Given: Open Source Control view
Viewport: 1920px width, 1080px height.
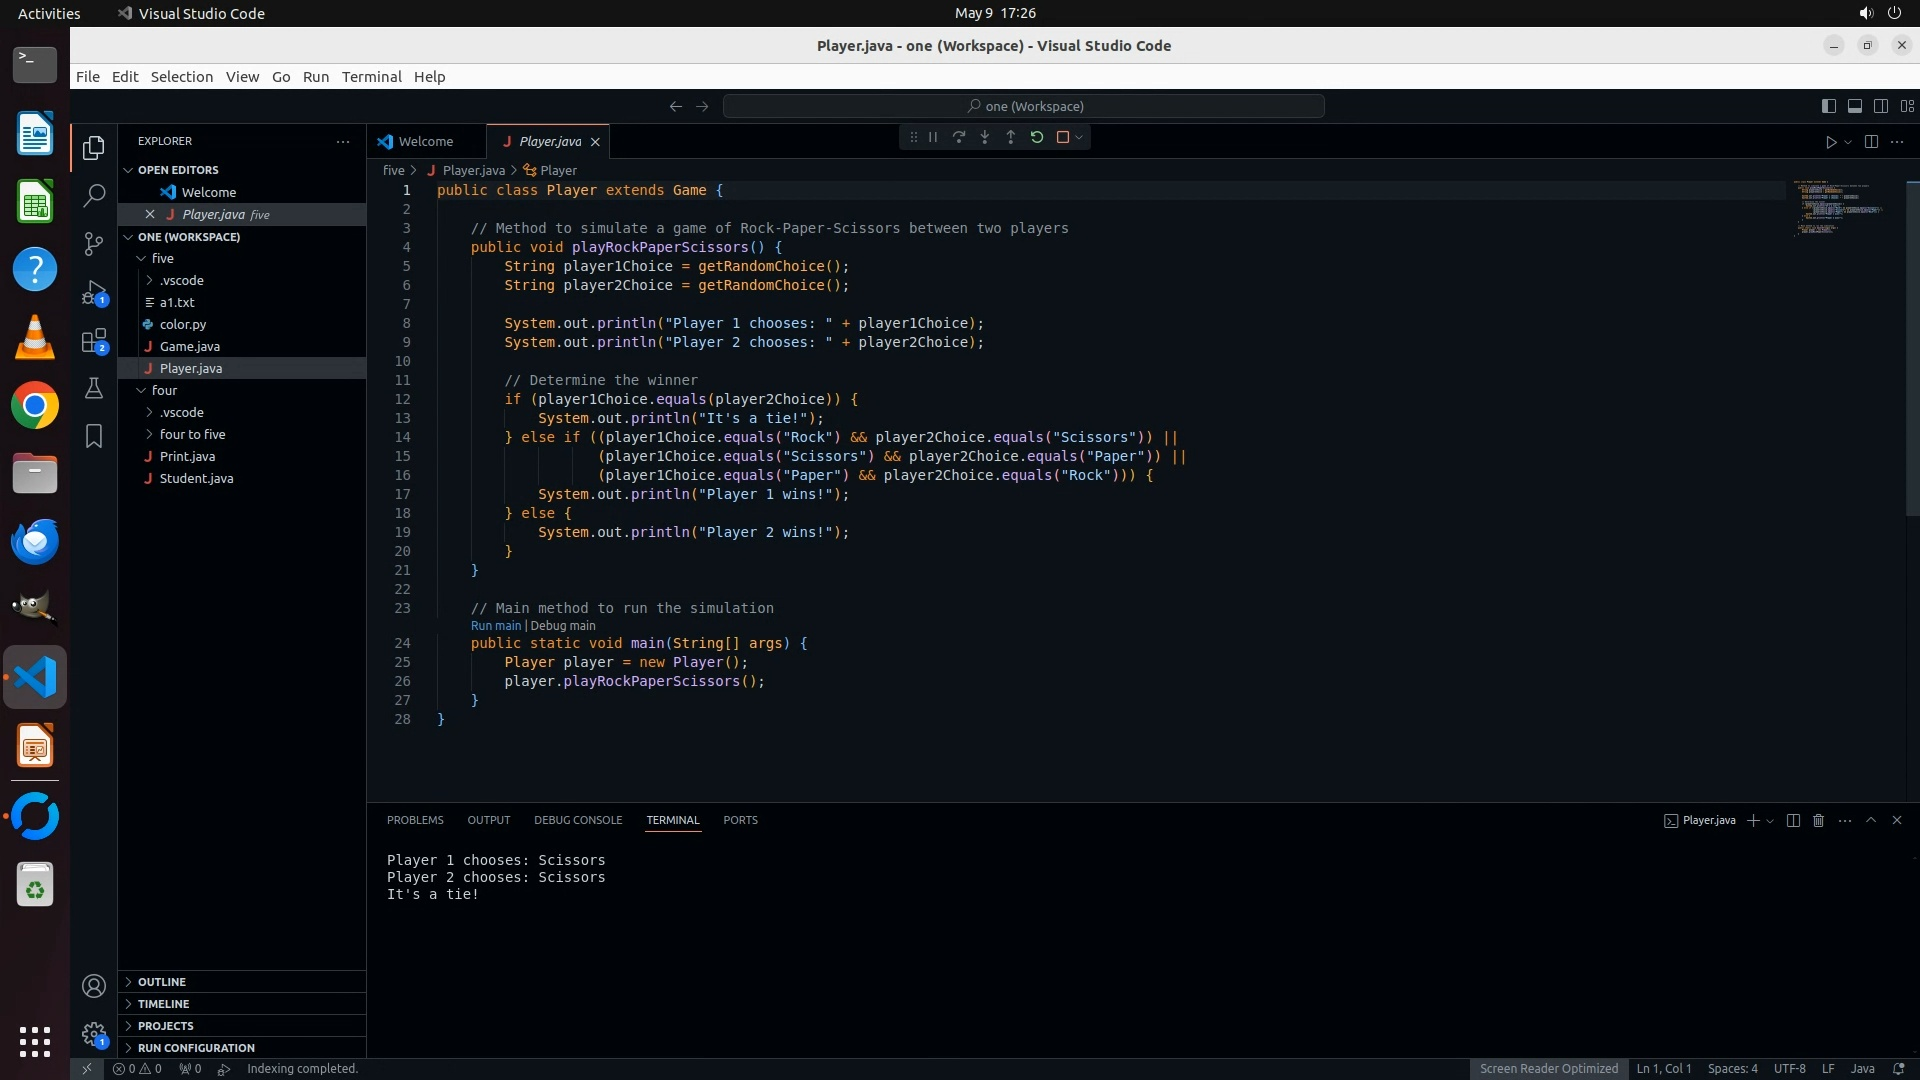Looking at the screenshot, I should click(x=94, y=243).
